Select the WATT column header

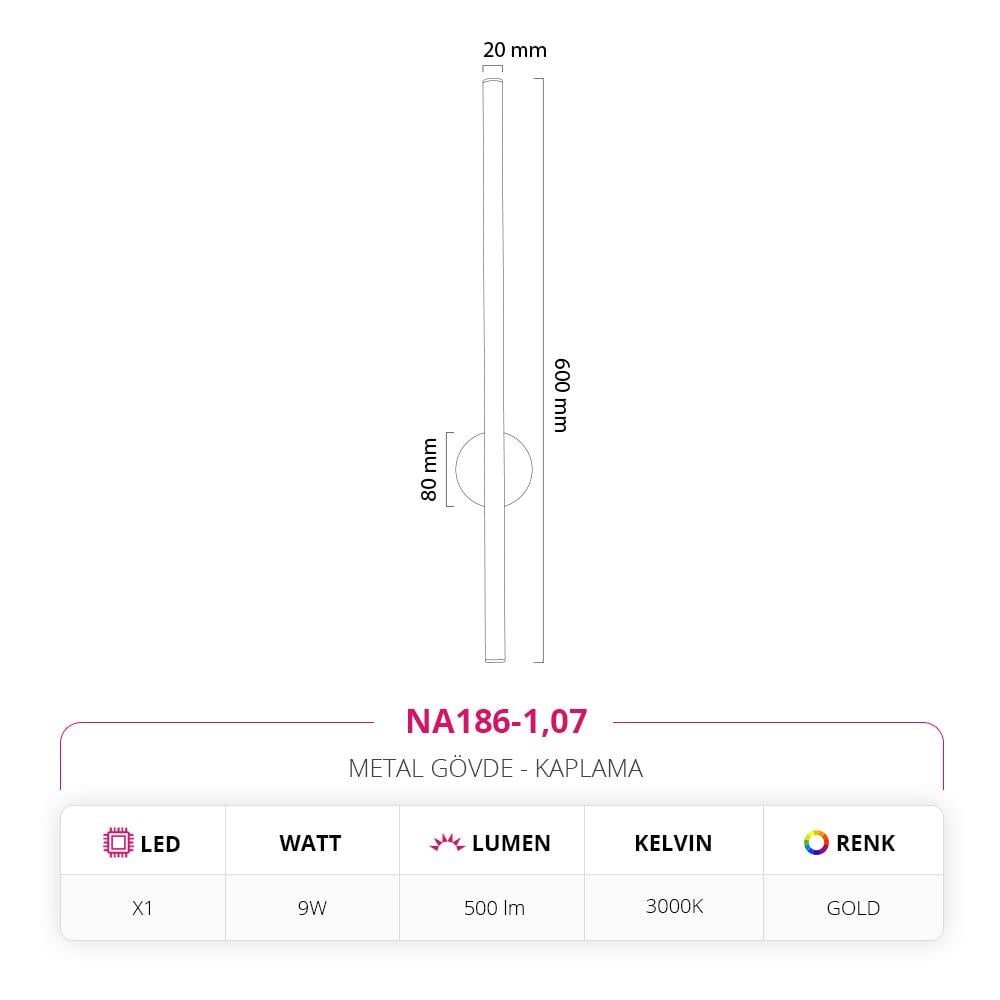pyautogui.click(x=310, y=843)
